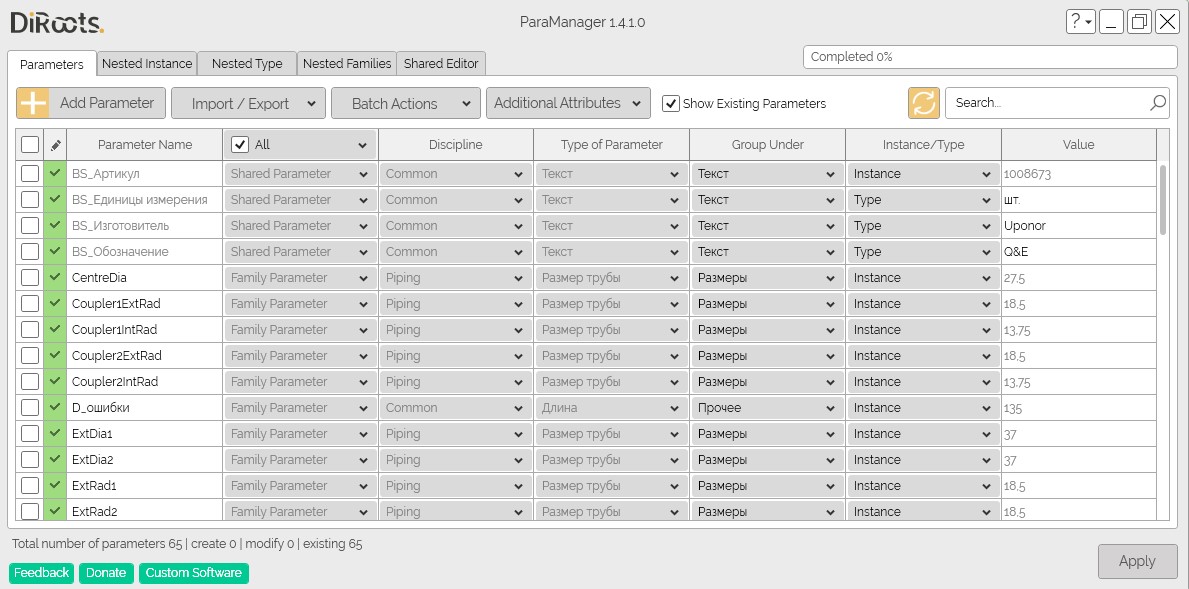Open the help question mark menu
The width and height of the screenshot is (1189, 589).
click(x=1080, y=21)
